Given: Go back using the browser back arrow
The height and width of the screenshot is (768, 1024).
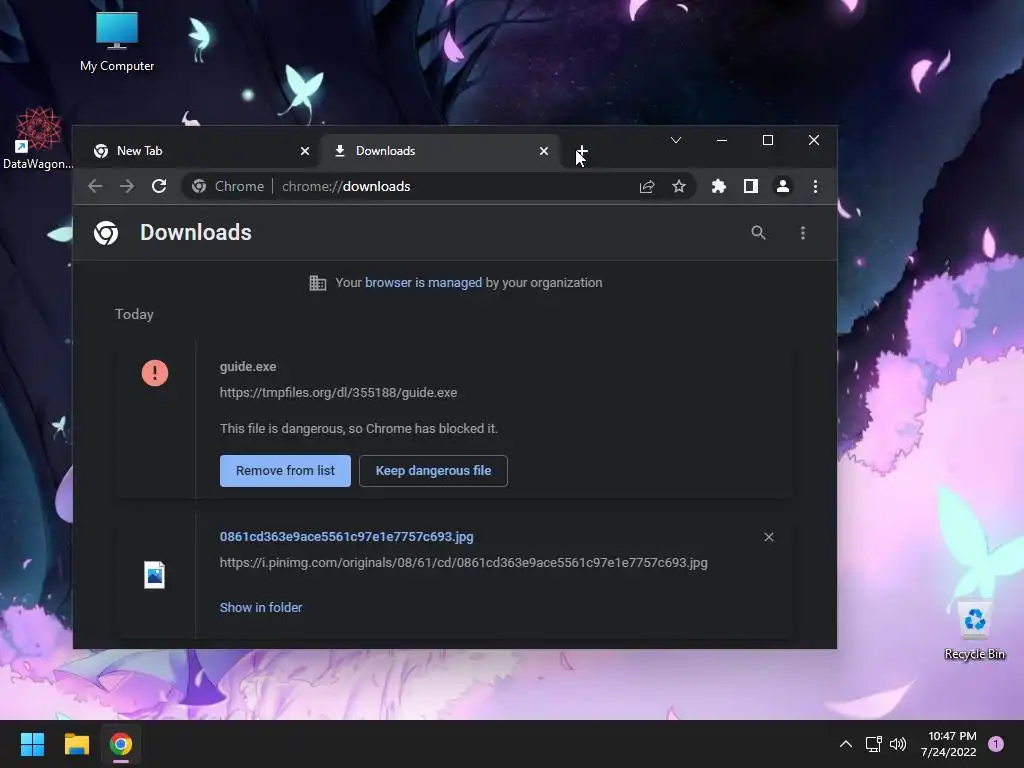Looking at the screenshot, I should (x=95, y=186).
